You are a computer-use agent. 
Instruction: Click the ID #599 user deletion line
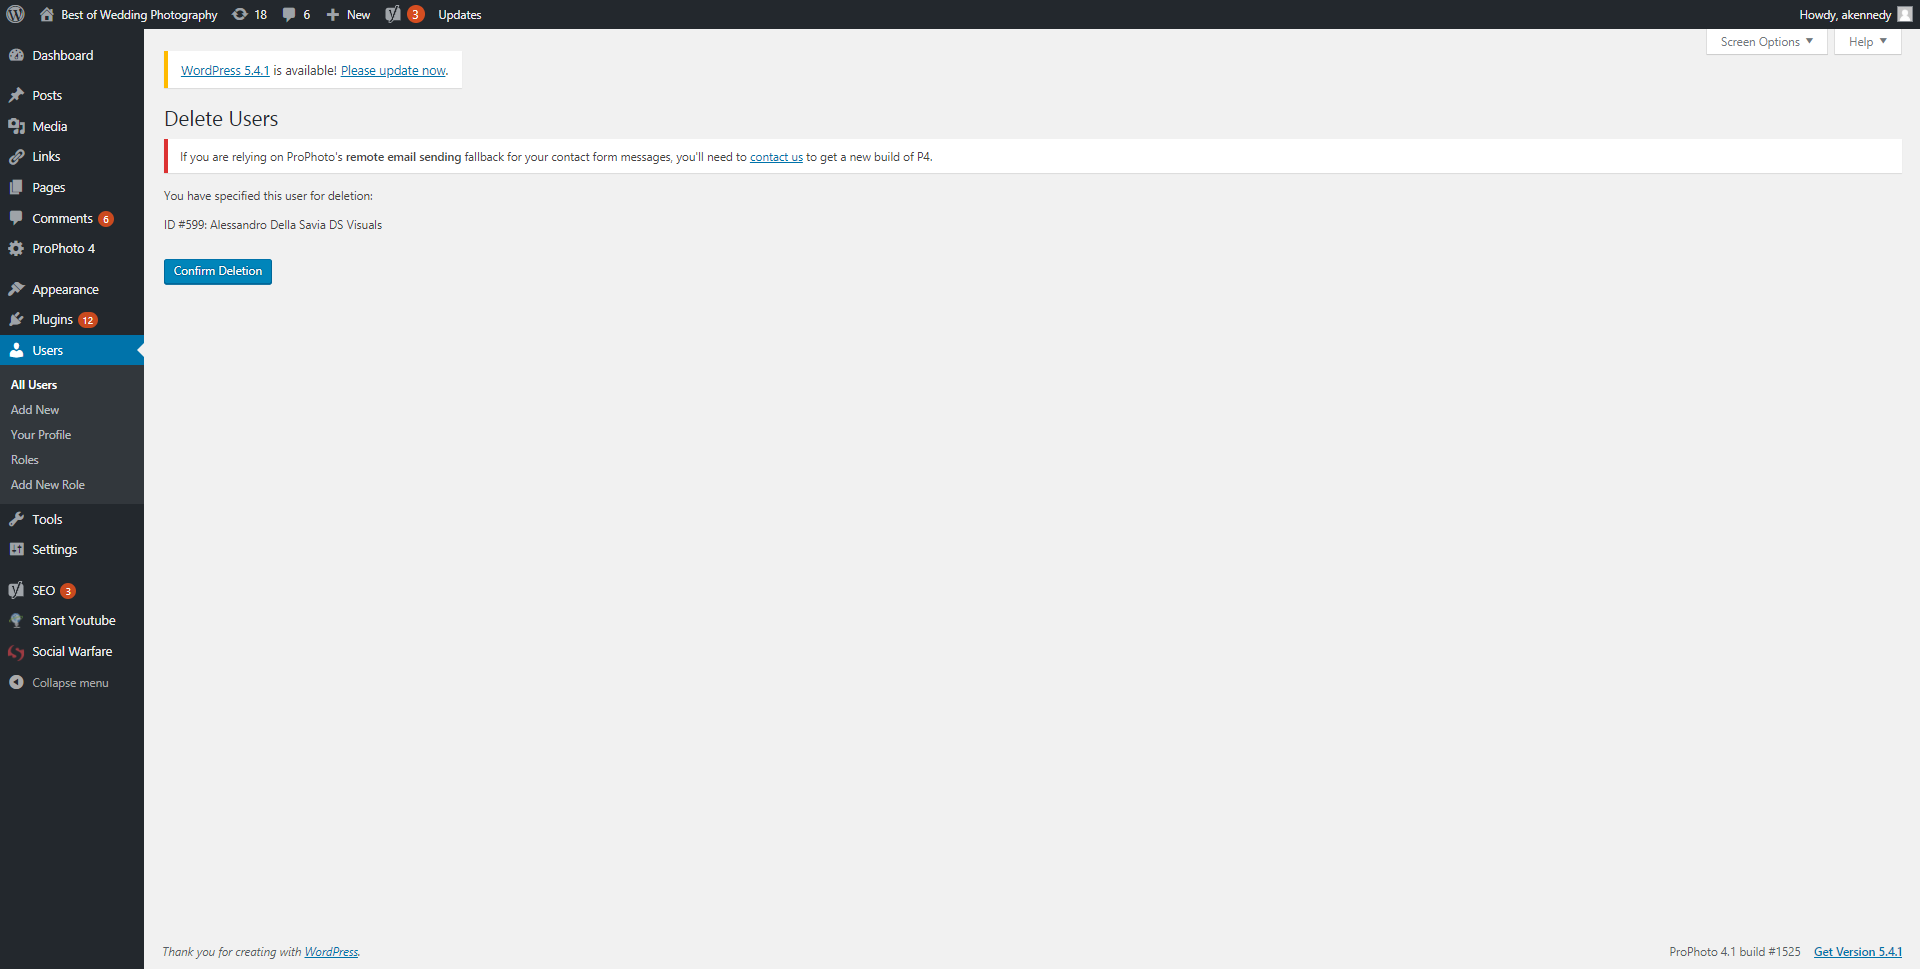point(273,225)
